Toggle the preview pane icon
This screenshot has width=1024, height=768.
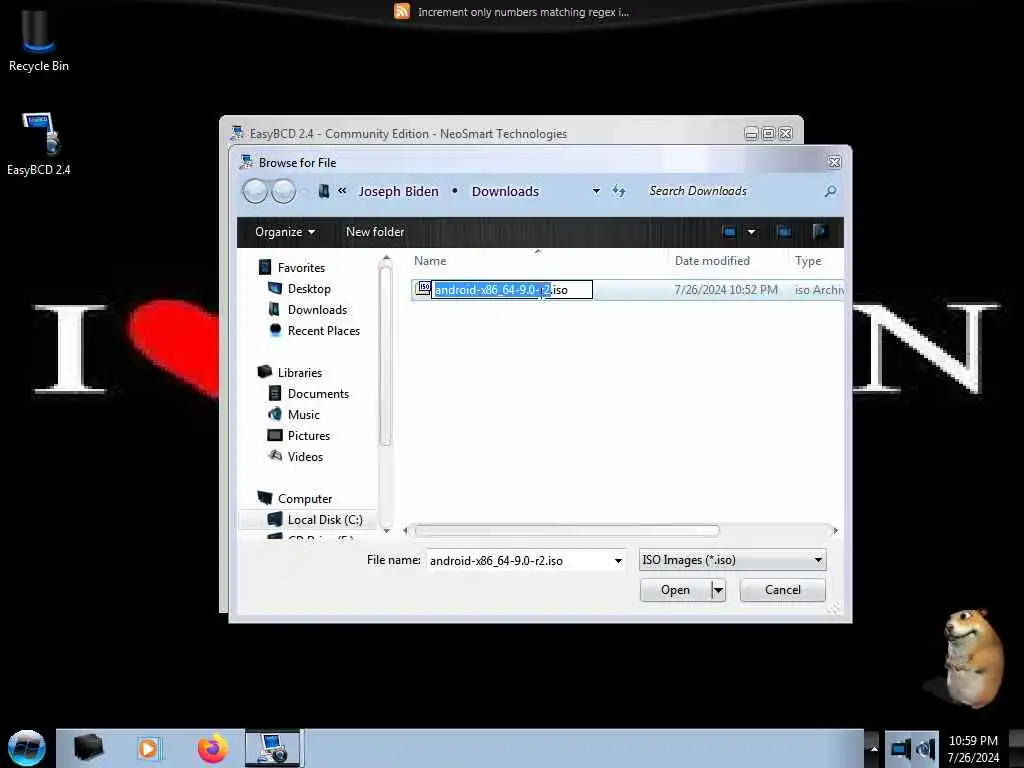click(784, 232)
